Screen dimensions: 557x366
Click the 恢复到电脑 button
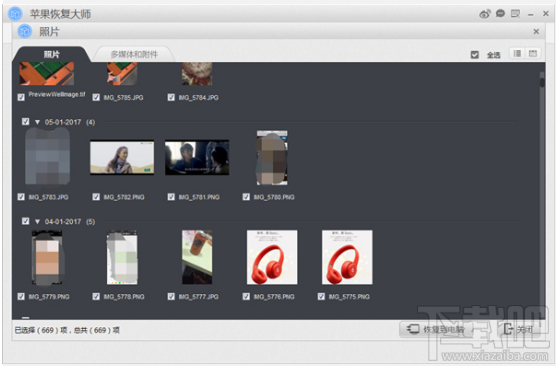tap(436, 329)
